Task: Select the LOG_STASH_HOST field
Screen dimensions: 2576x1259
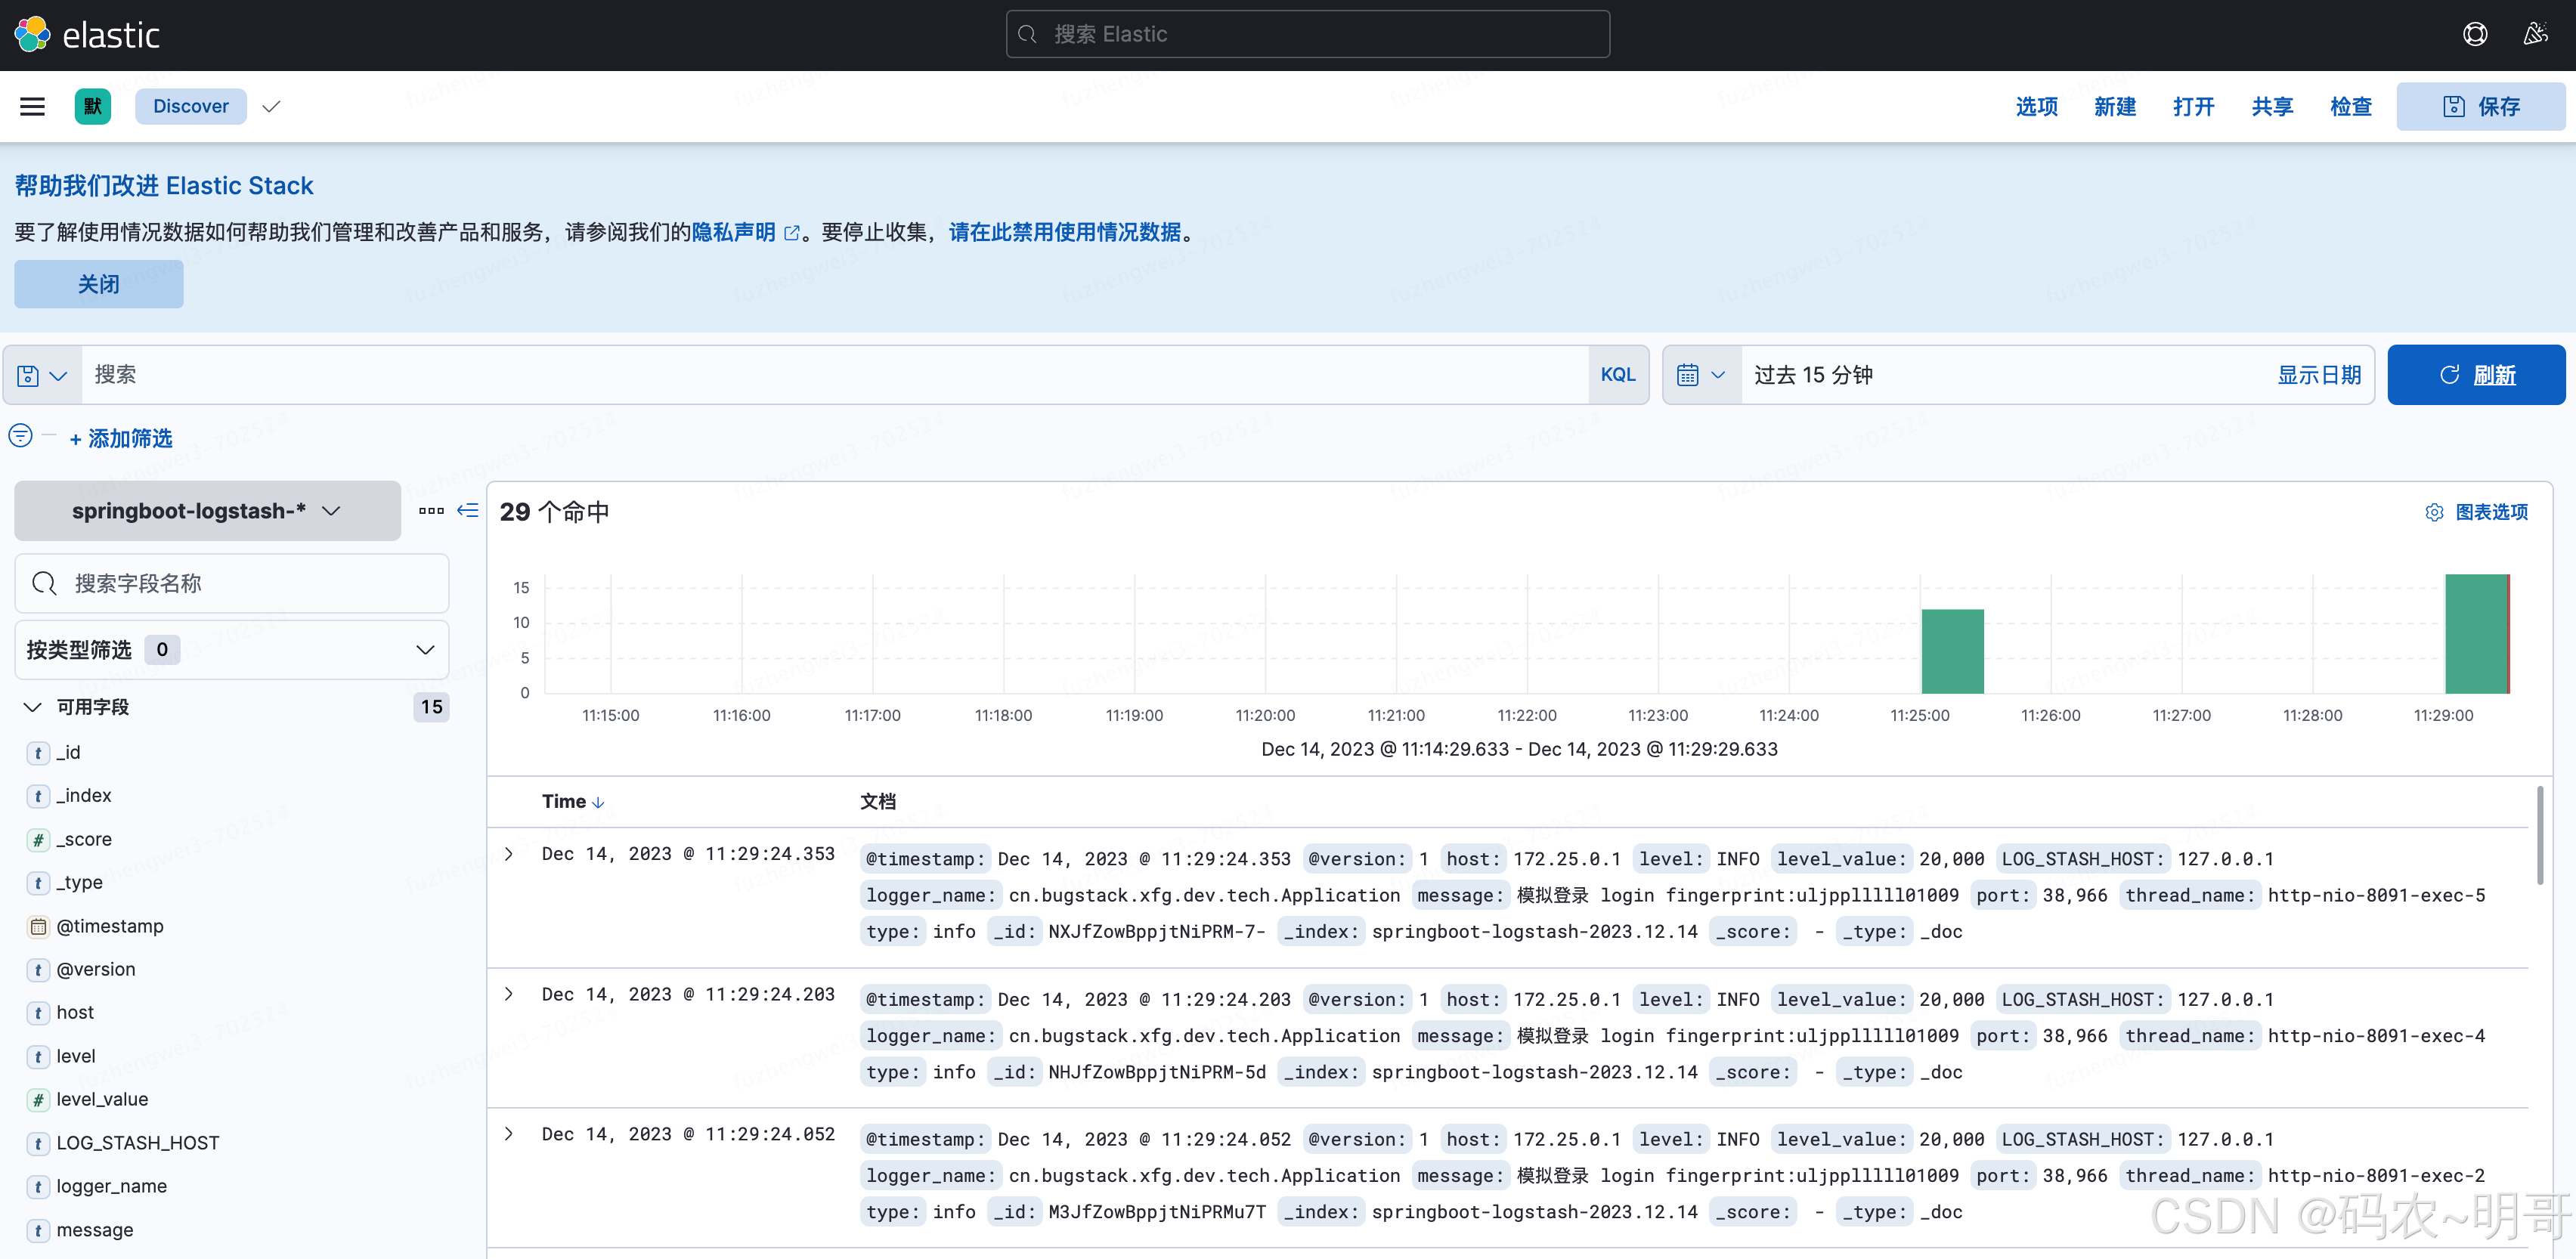Action: point(138,1144)
